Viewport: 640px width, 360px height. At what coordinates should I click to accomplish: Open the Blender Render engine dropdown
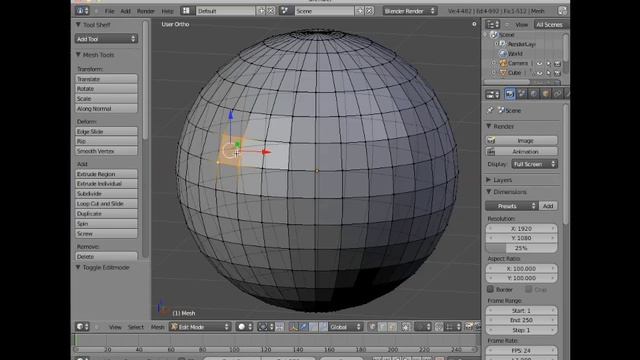[409, 11]
